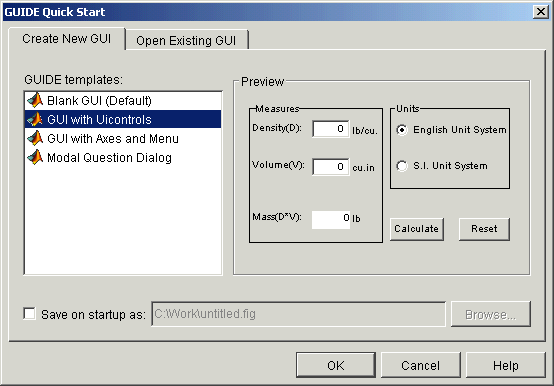Image resolution: width=554 pixels, height=386 pixels.
Task: Click the startup file path text field
Action: pos(299,314)
